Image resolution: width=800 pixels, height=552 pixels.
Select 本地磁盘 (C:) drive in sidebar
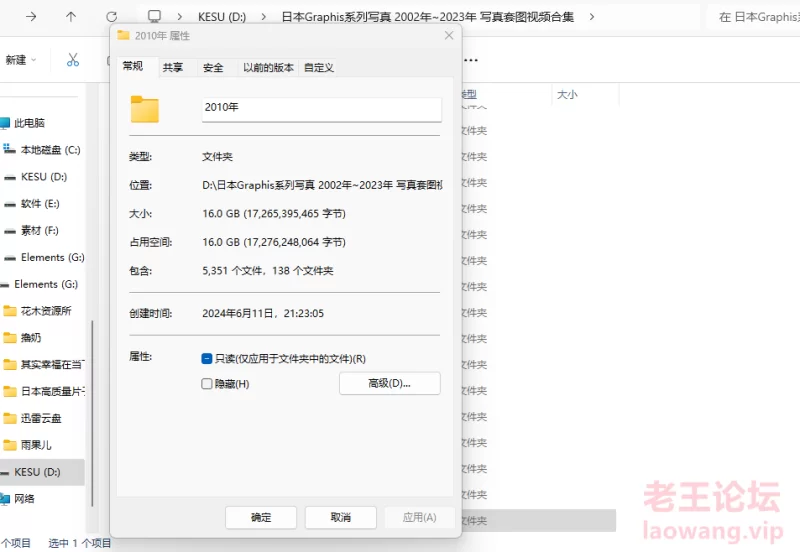(50, 150)
